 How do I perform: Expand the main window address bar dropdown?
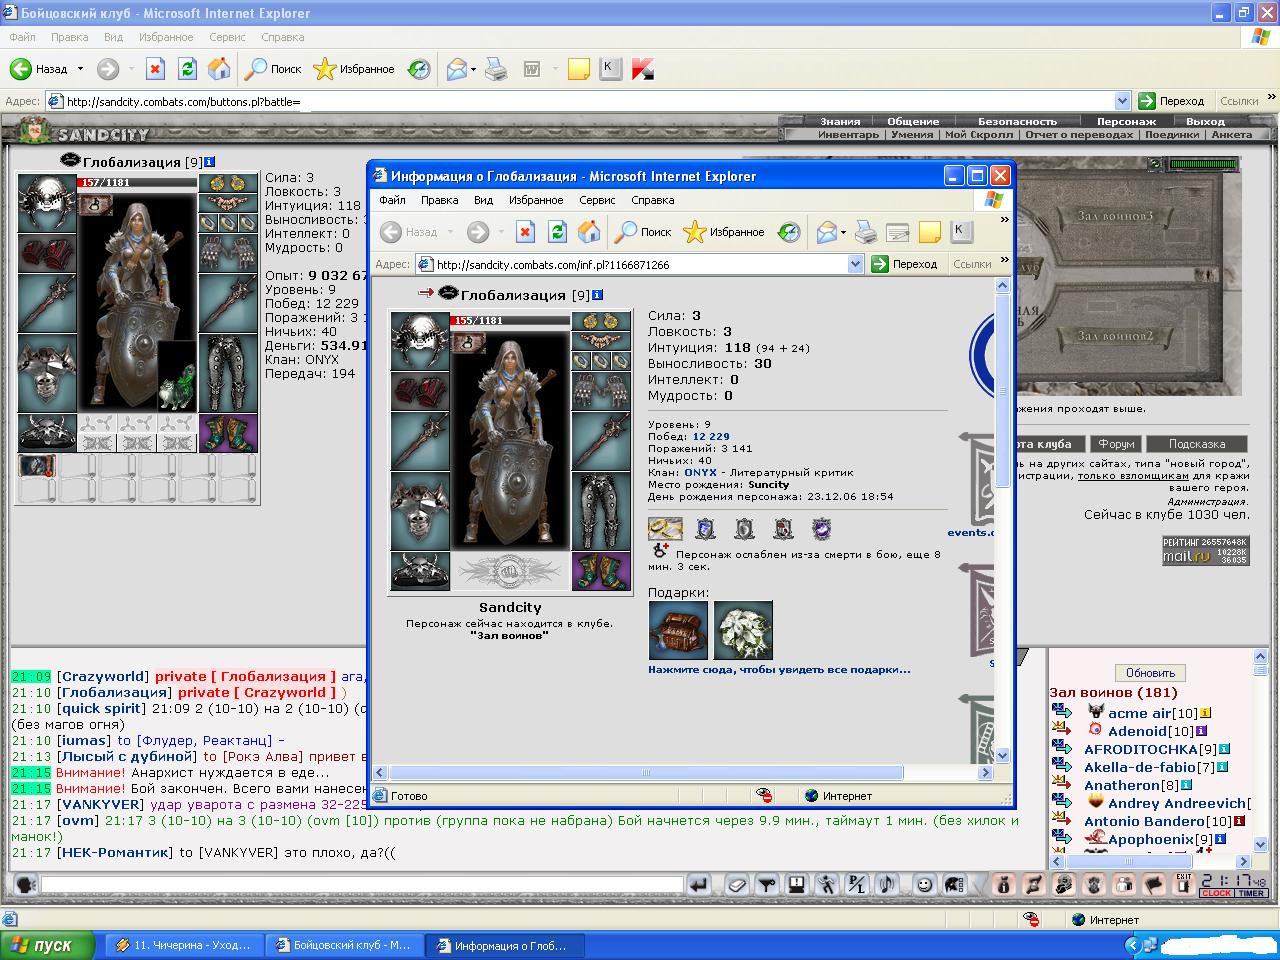1122,101
